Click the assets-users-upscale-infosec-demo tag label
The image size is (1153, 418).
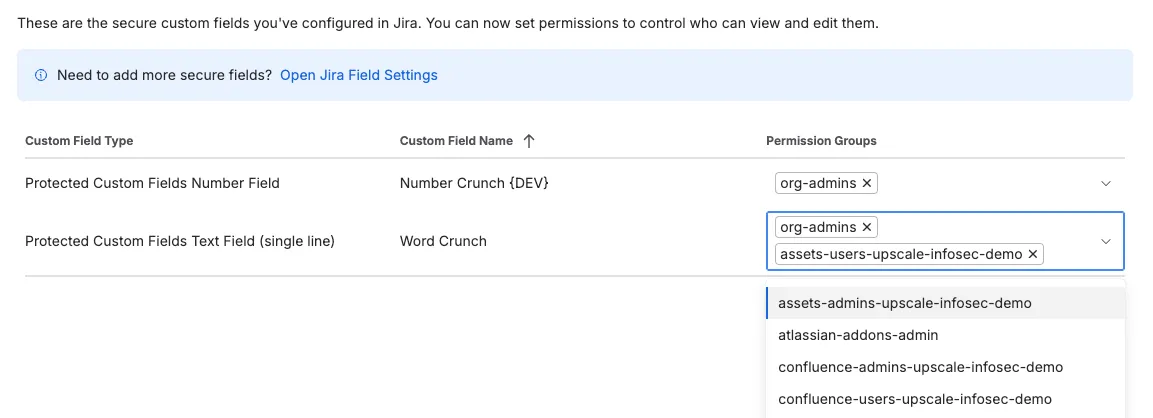[x=901, y=254]
